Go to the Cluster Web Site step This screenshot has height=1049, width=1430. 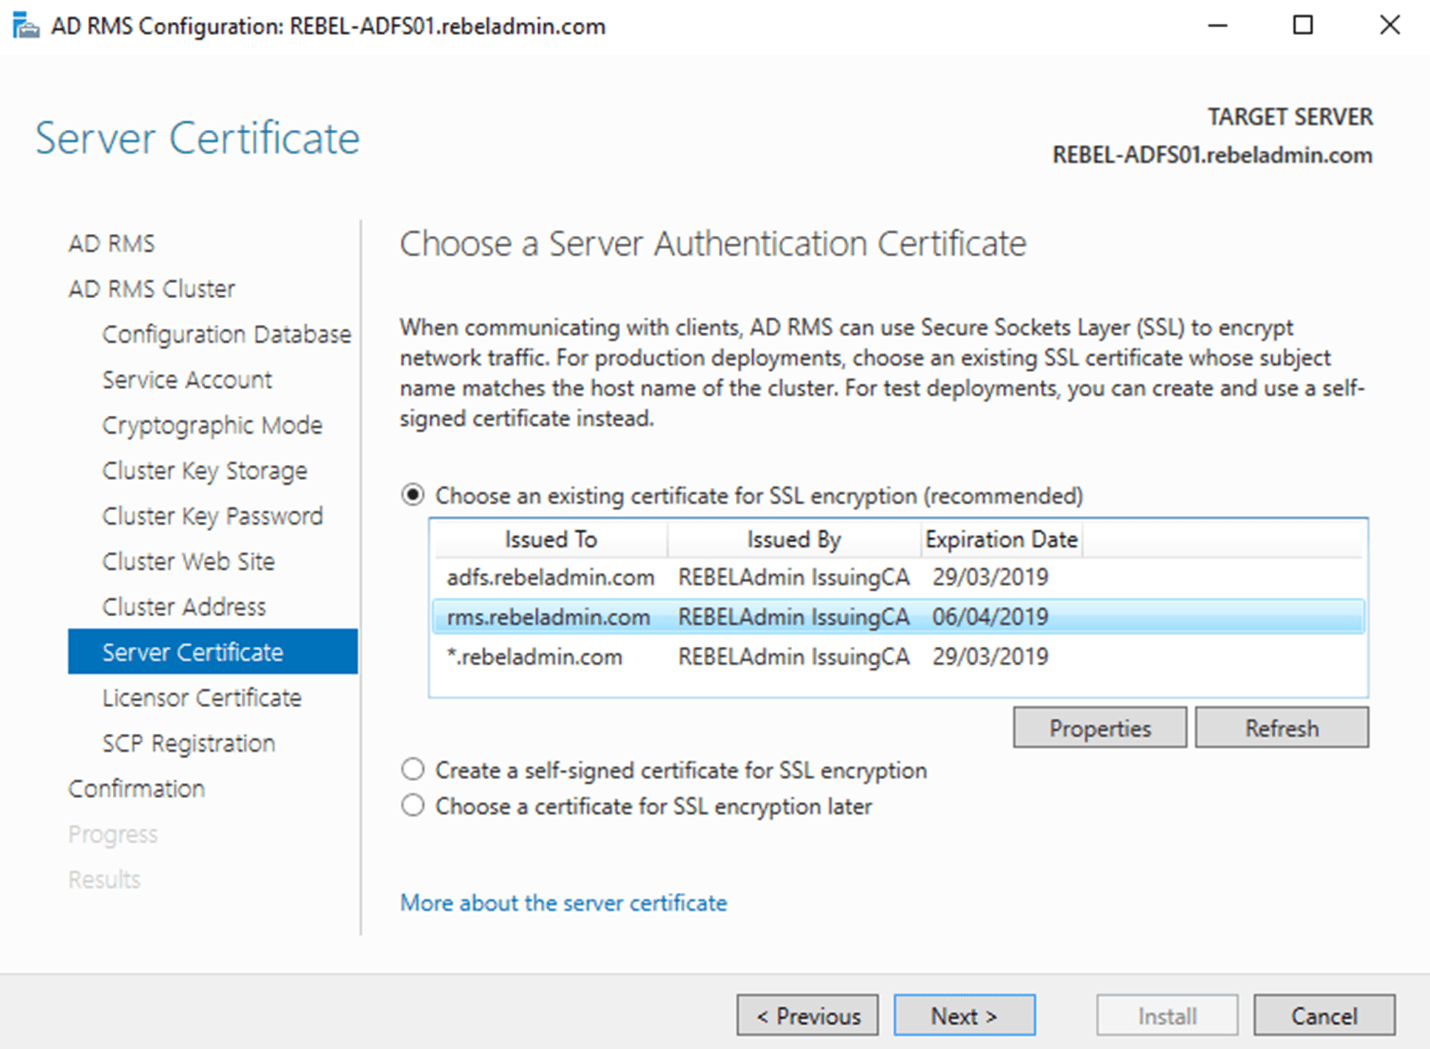point(188,561)
